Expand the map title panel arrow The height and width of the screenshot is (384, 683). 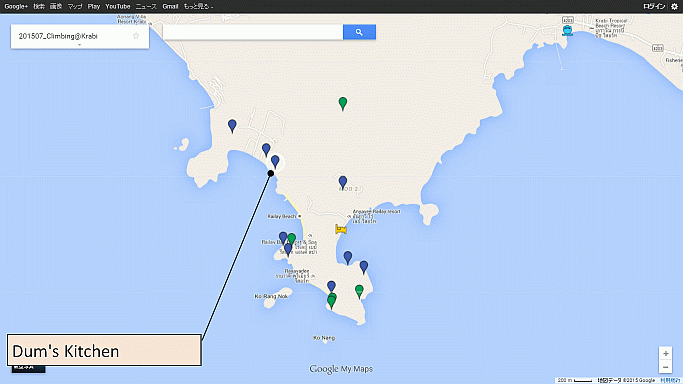pyautogui.click(x=79, y=45)
